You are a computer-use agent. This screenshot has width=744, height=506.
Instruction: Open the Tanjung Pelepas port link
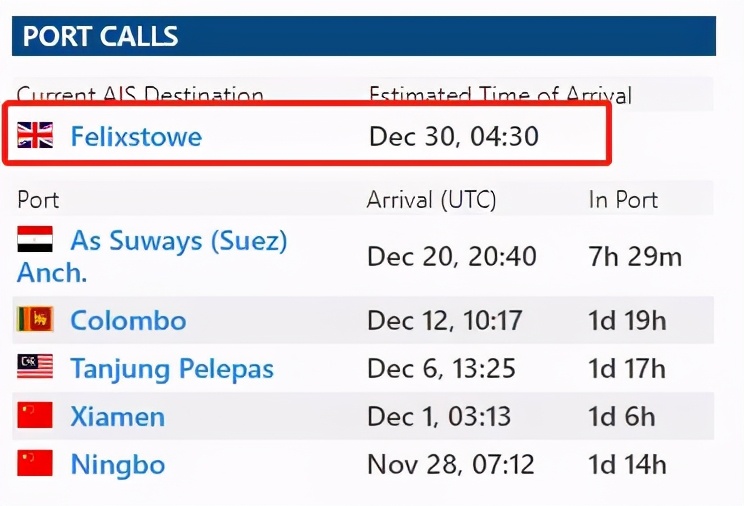pyautogui.click(x=172, y=369)
